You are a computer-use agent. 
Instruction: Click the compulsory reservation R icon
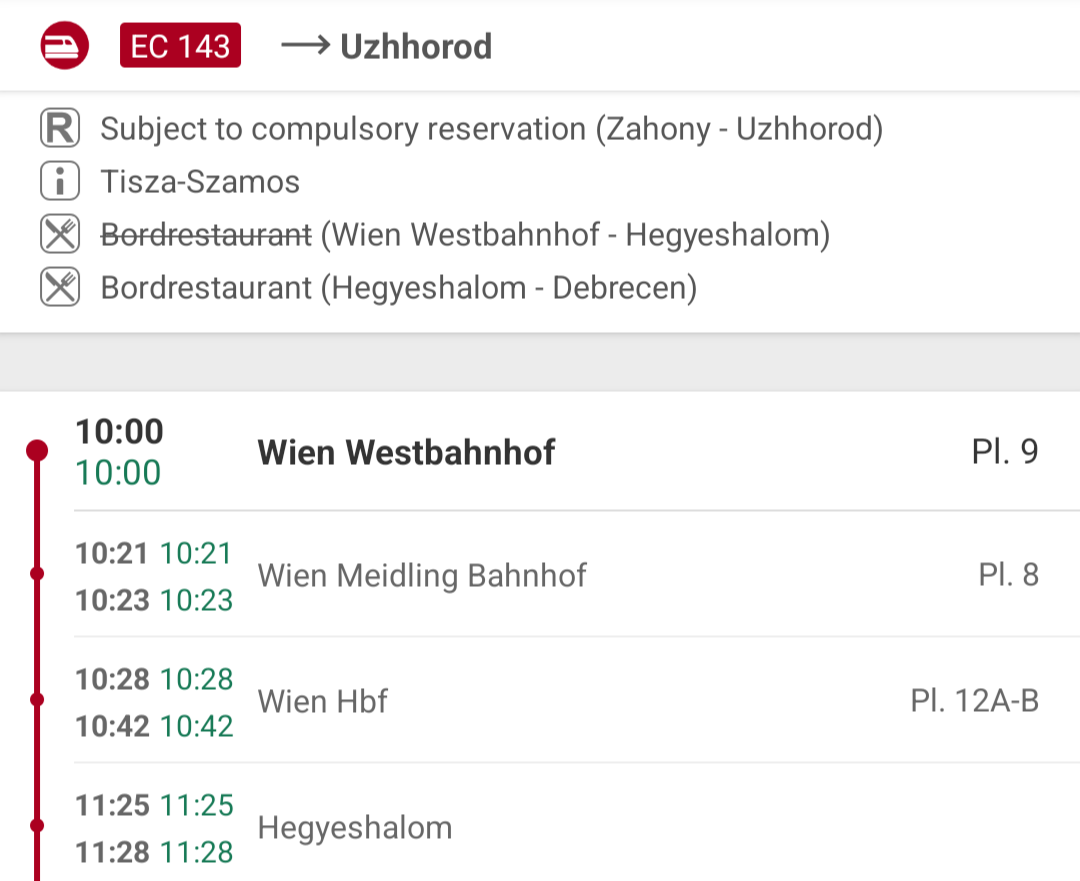pos(60,128)
